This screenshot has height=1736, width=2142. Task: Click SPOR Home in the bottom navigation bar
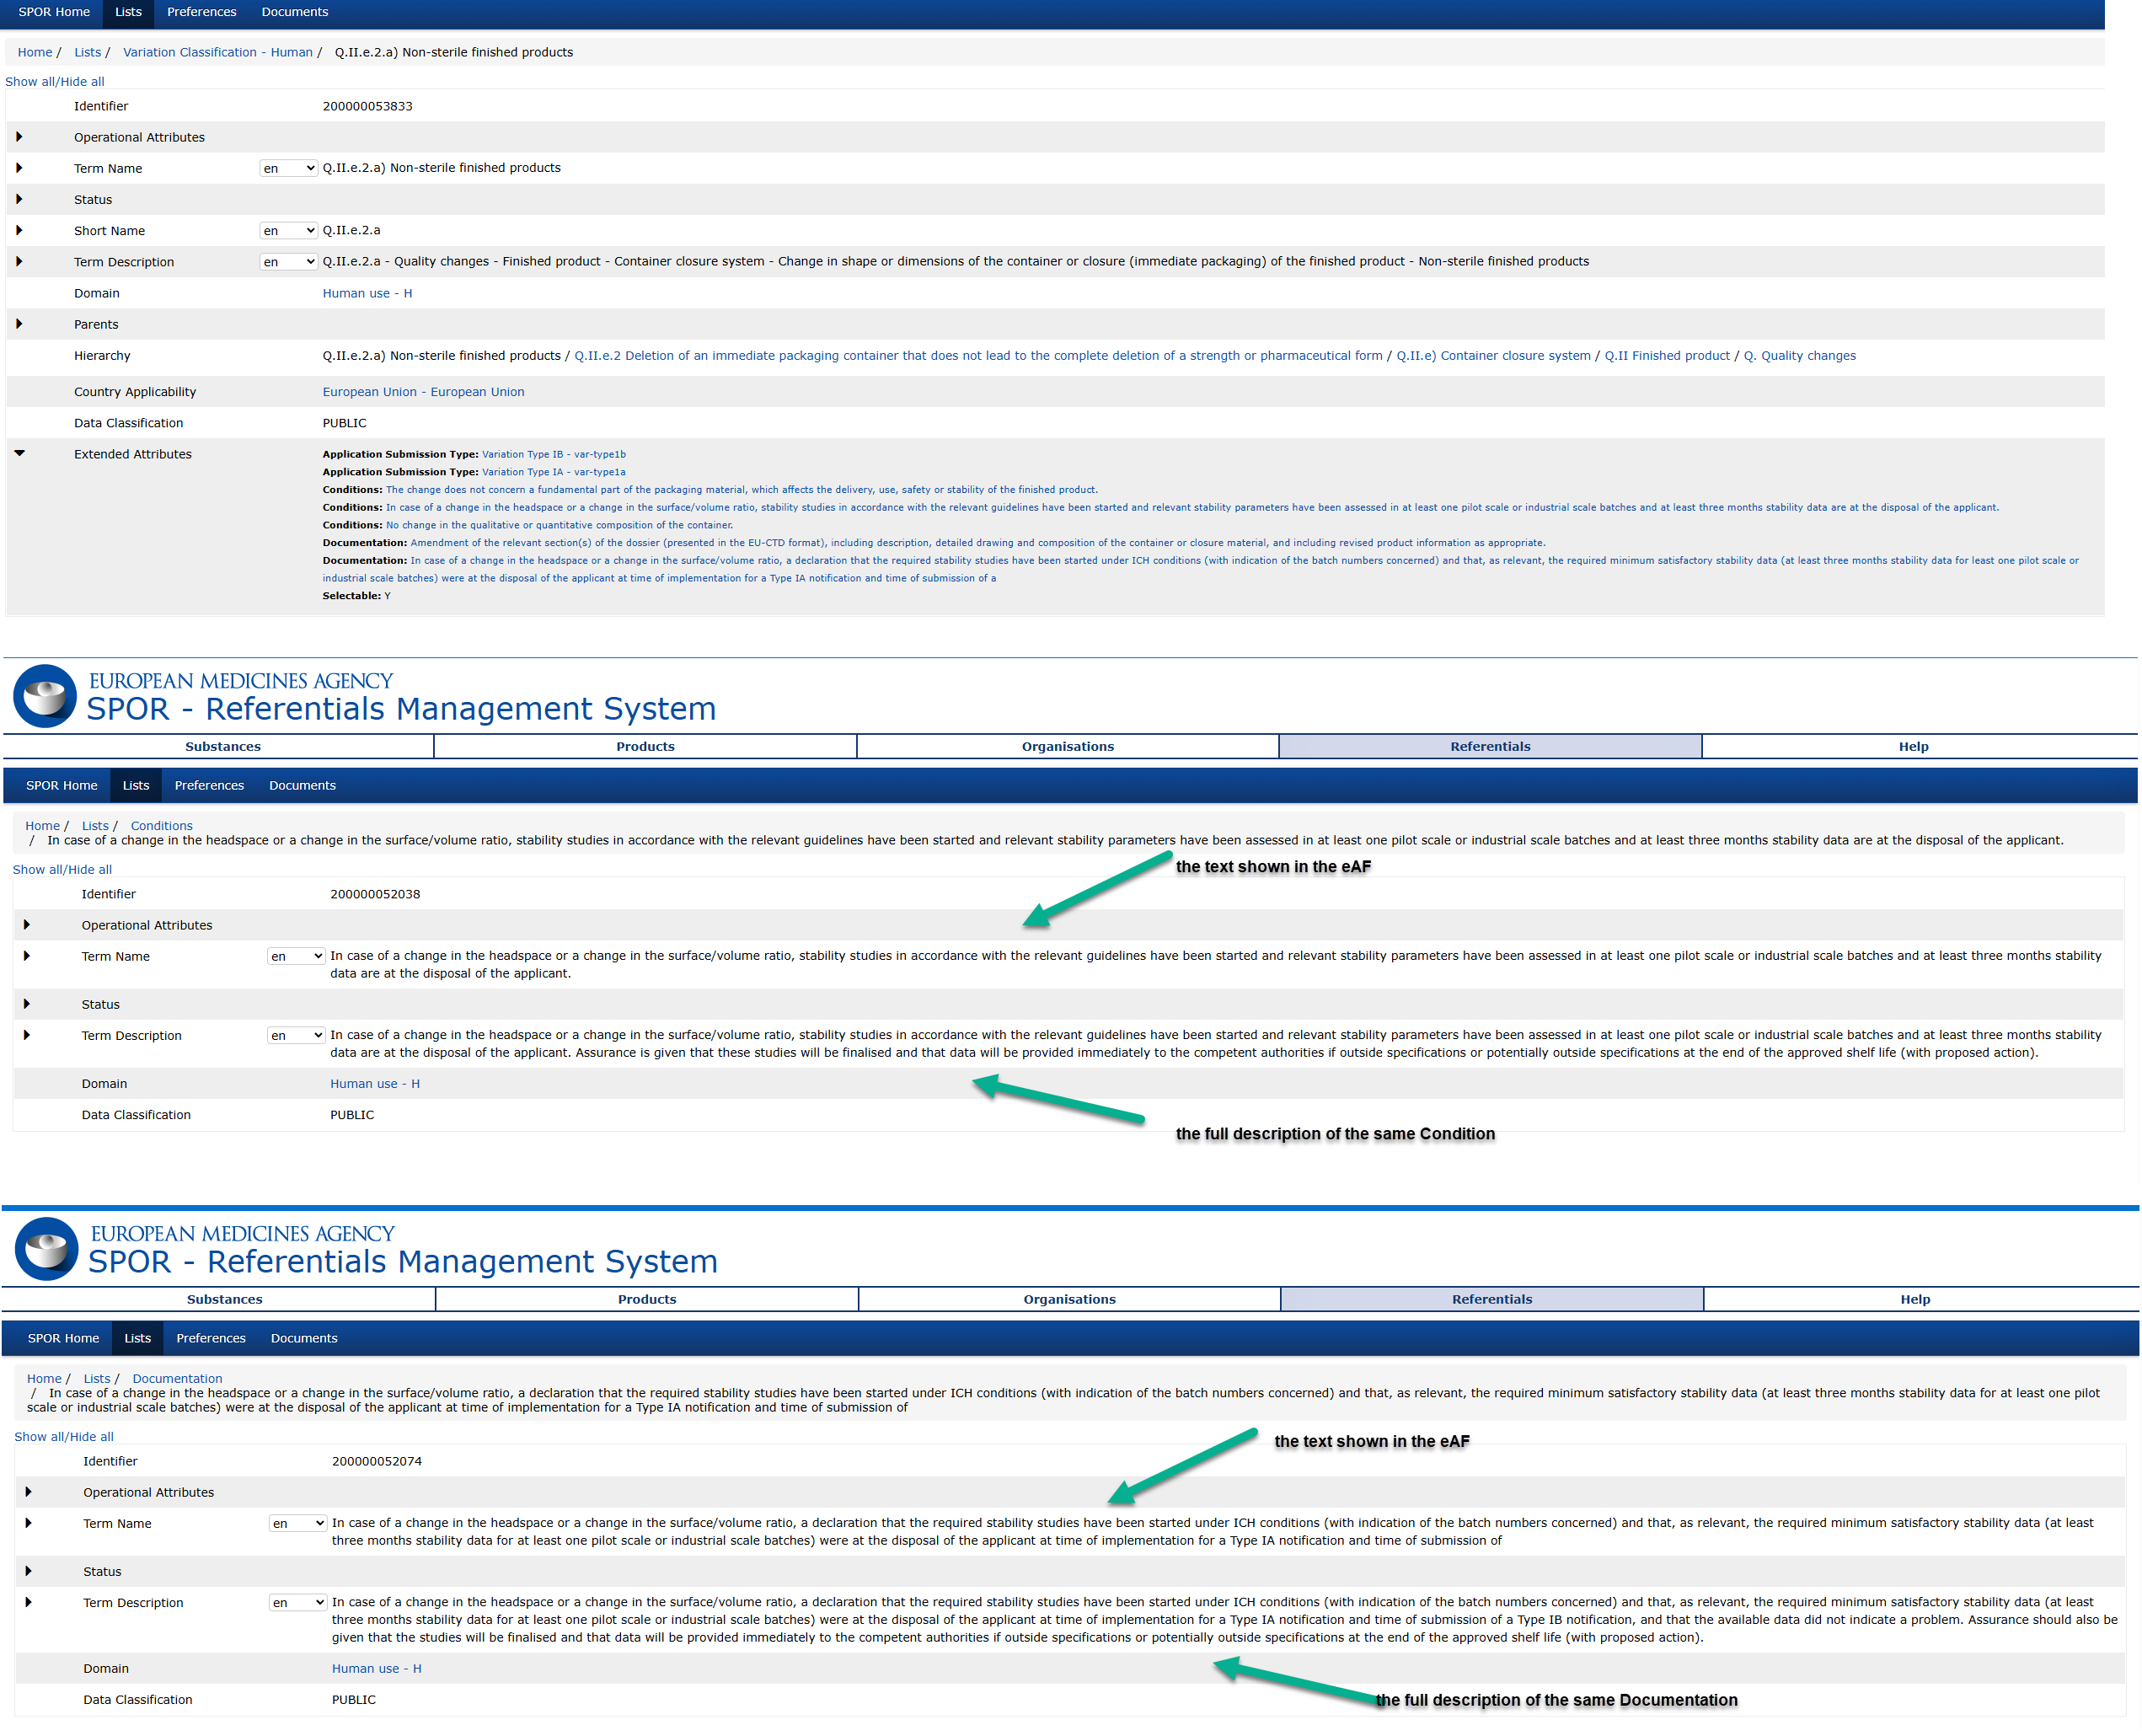63,1339
